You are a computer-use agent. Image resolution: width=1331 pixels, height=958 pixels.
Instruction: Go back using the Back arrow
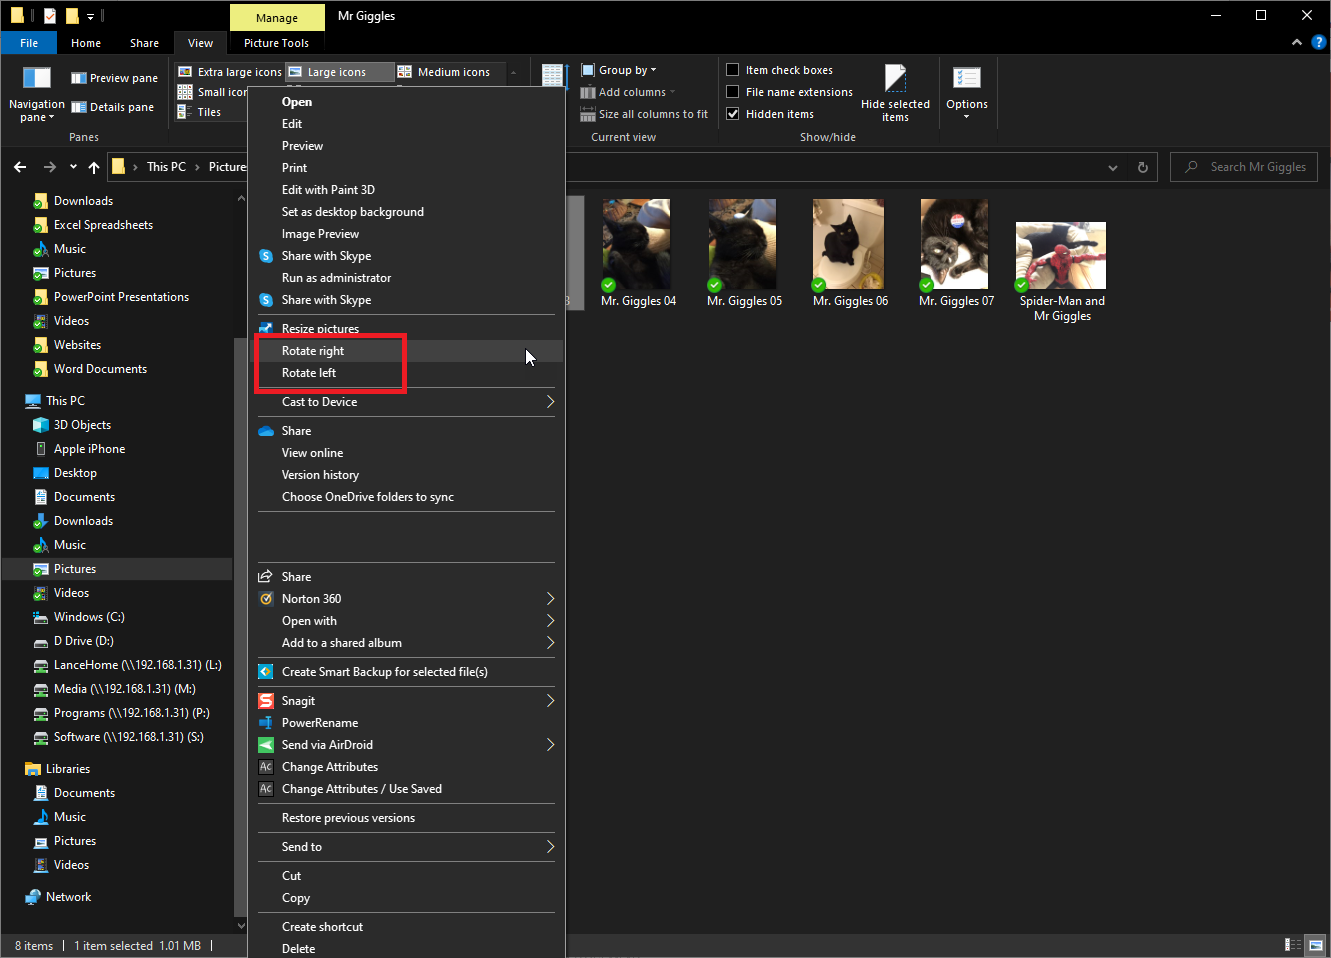pyautogui.click(x=20, y=167)
